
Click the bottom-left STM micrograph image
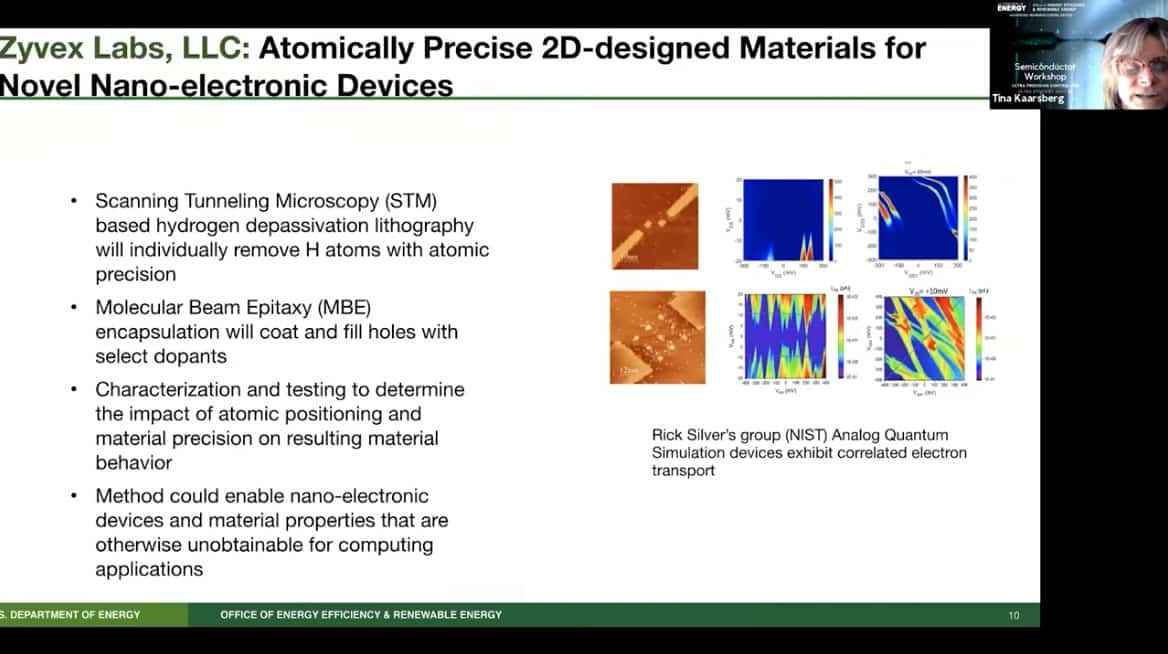(657, 337)
